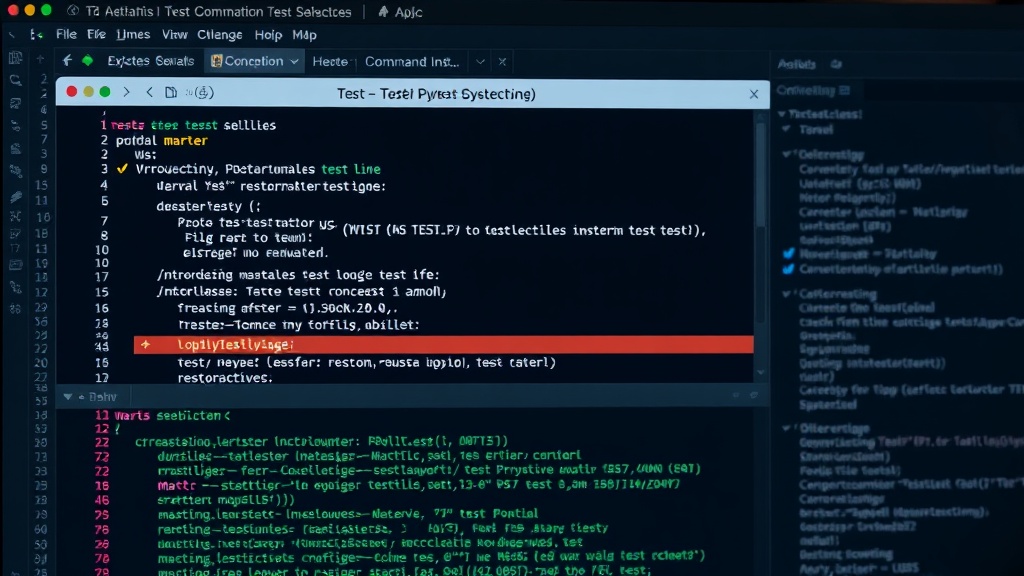Click the activity bar icon beside outer gutter number 29
The image size is (1024, 576).
click(x=15, y=307)
